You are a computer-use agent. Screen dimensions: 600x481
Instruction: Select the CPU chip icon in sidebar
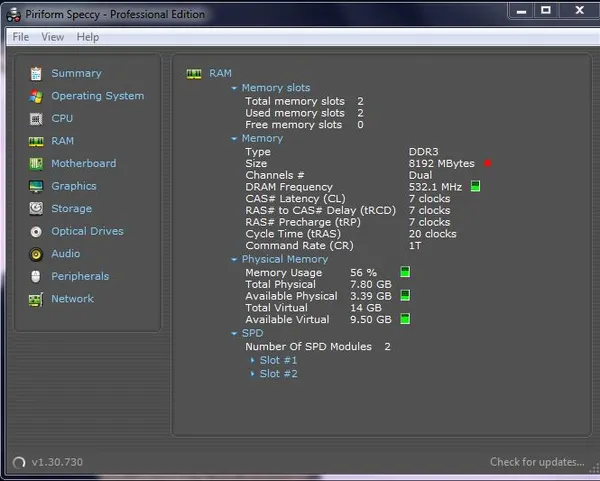pyautogui.click(x=36, y=119)
